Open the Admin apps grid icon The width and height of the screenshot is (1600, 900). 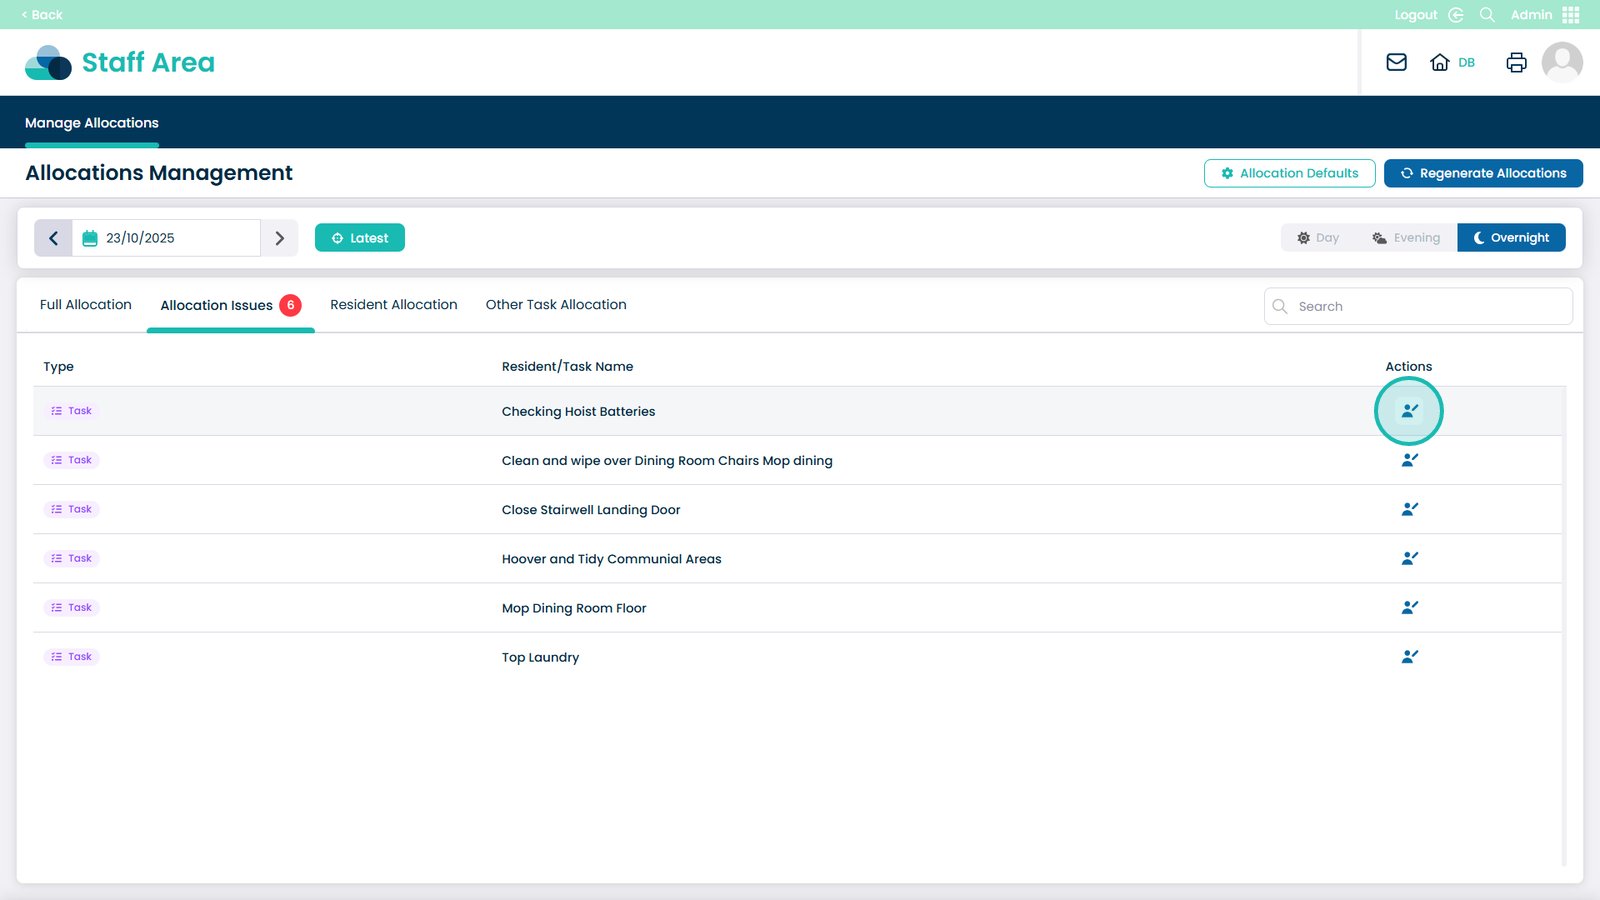1571,15
